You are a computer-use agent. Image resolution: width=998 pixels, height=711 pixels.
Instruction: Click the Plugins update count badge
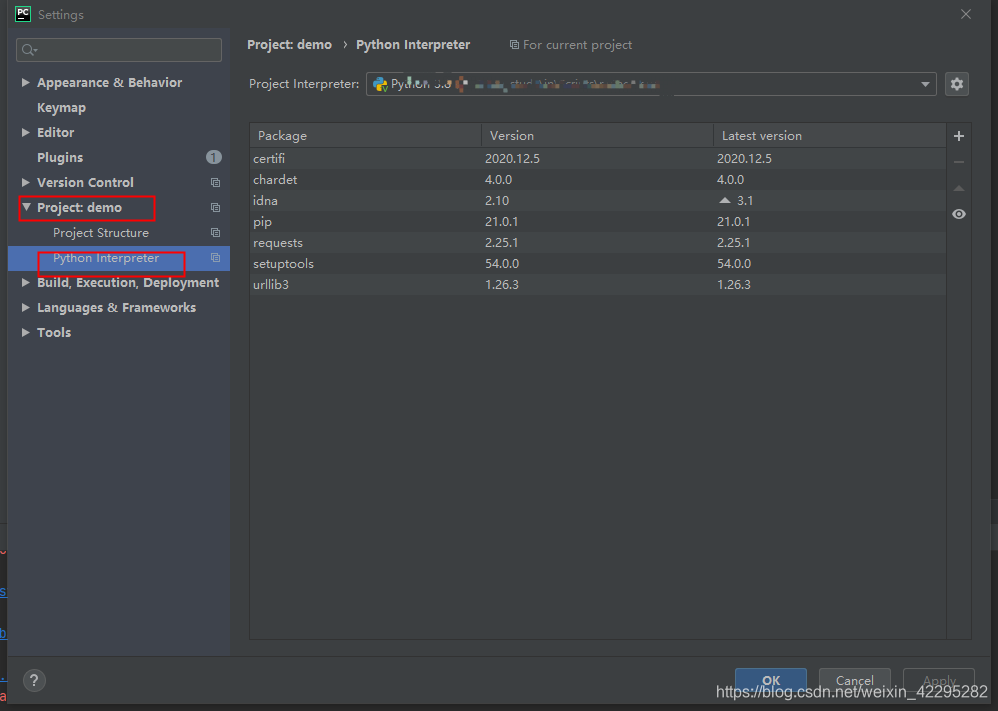[x=214, y=157]
